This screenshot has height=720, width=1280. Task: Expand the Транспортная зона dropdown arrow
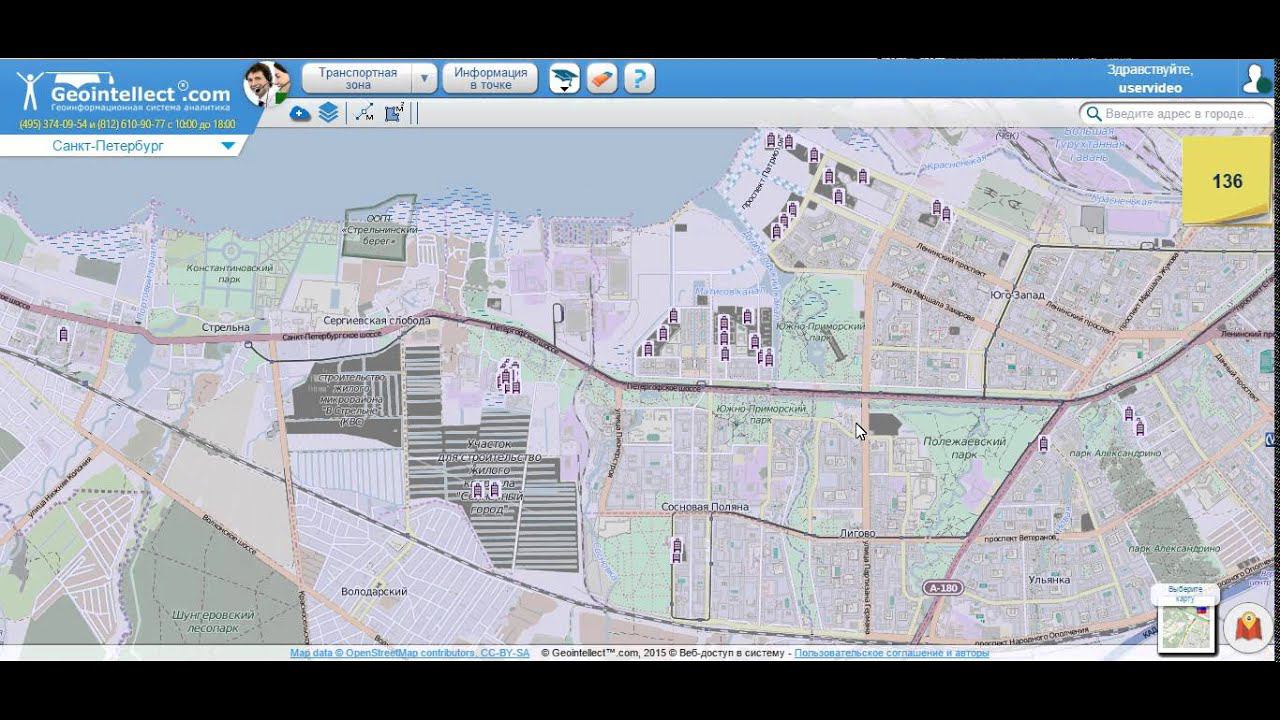(x=425, y=78)
